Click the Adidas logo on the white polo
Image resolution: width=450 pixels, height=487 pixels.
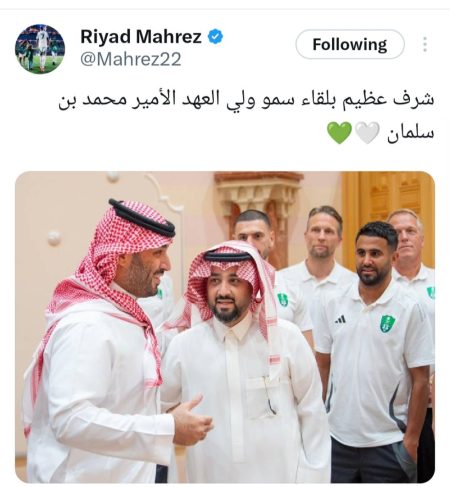point(340,320)
